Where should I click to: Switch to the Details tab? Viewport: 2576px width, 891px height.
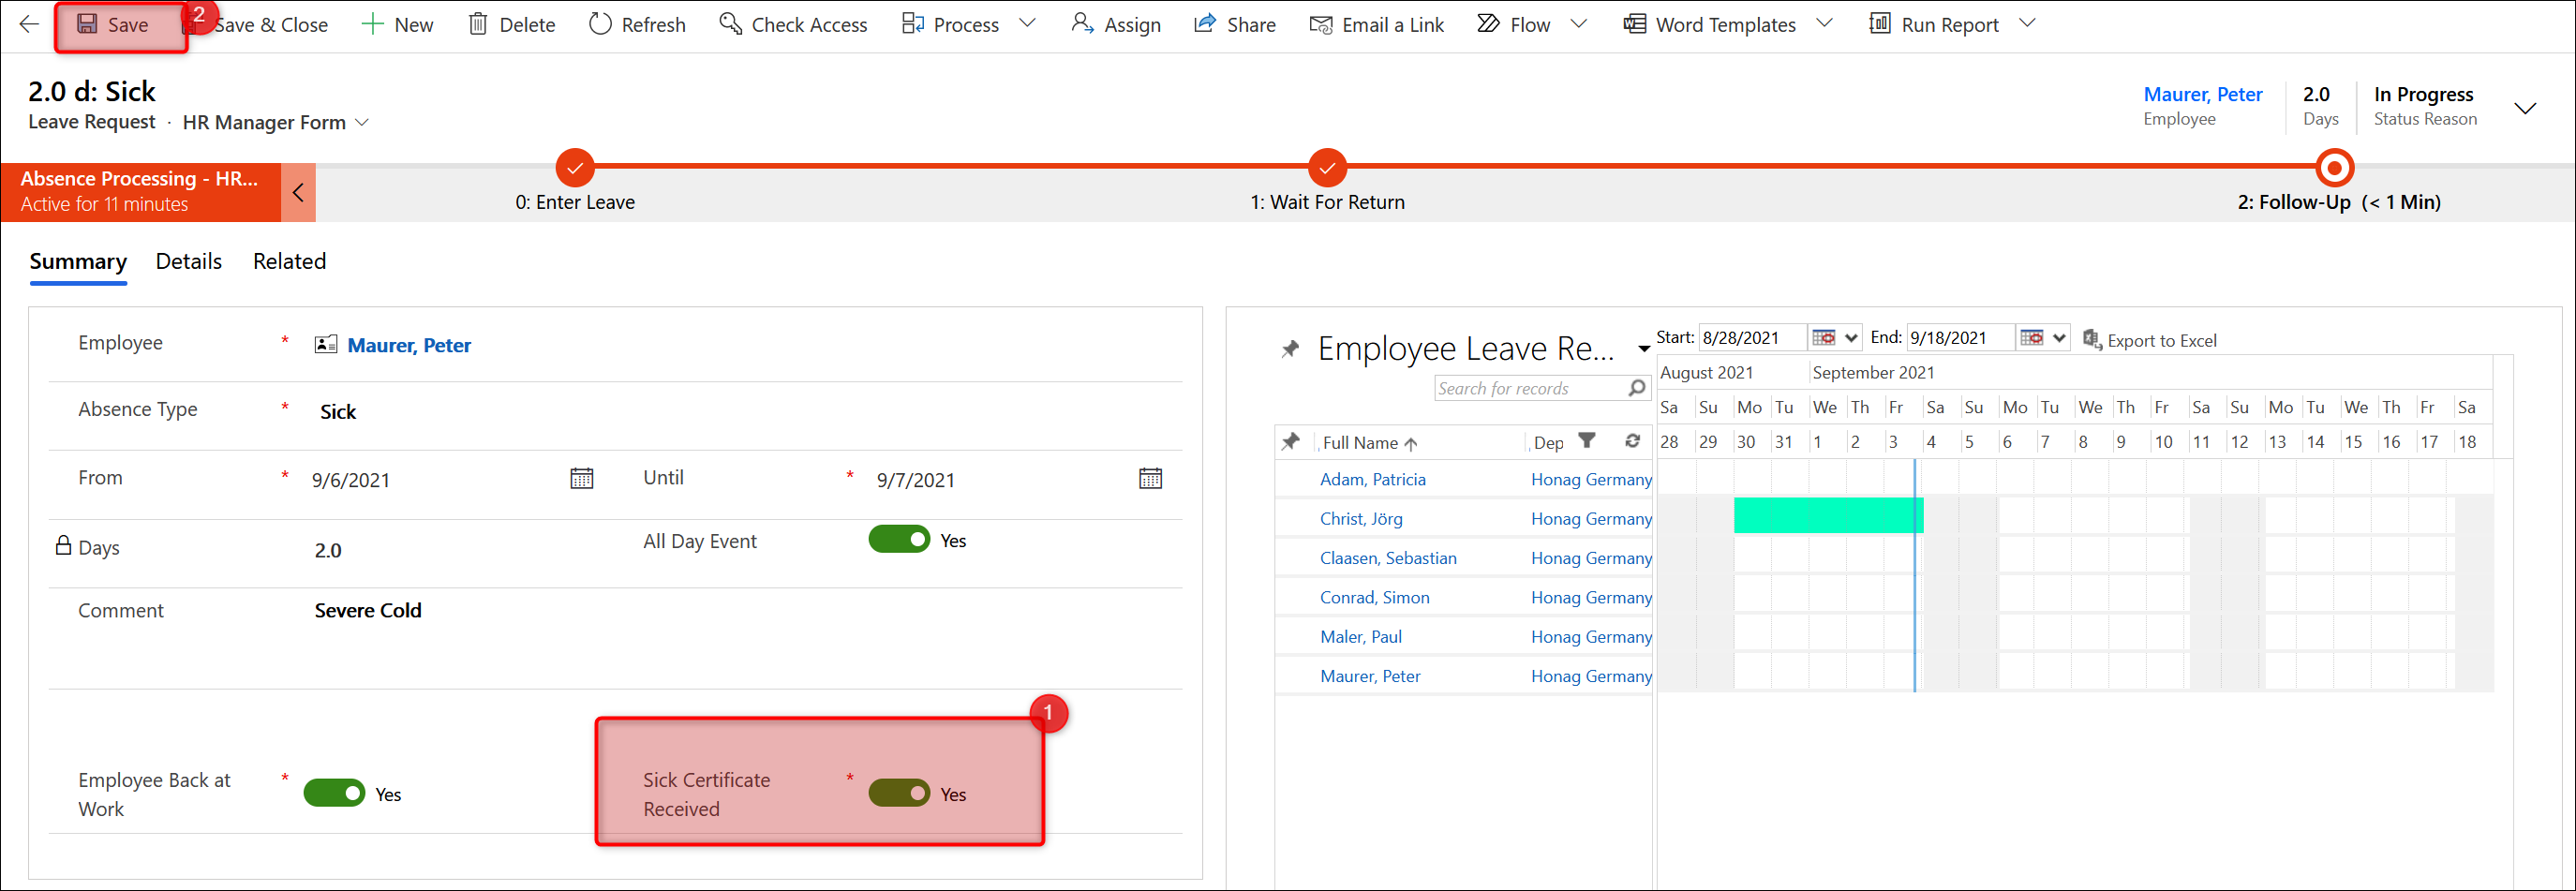click(188, 262)
